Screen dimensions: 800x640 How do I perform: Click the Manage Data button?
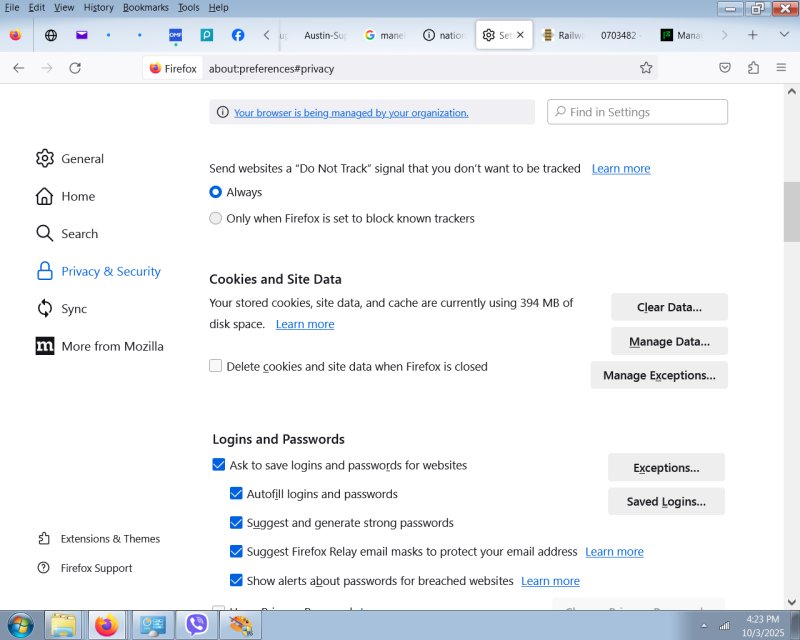pos(669,341)
